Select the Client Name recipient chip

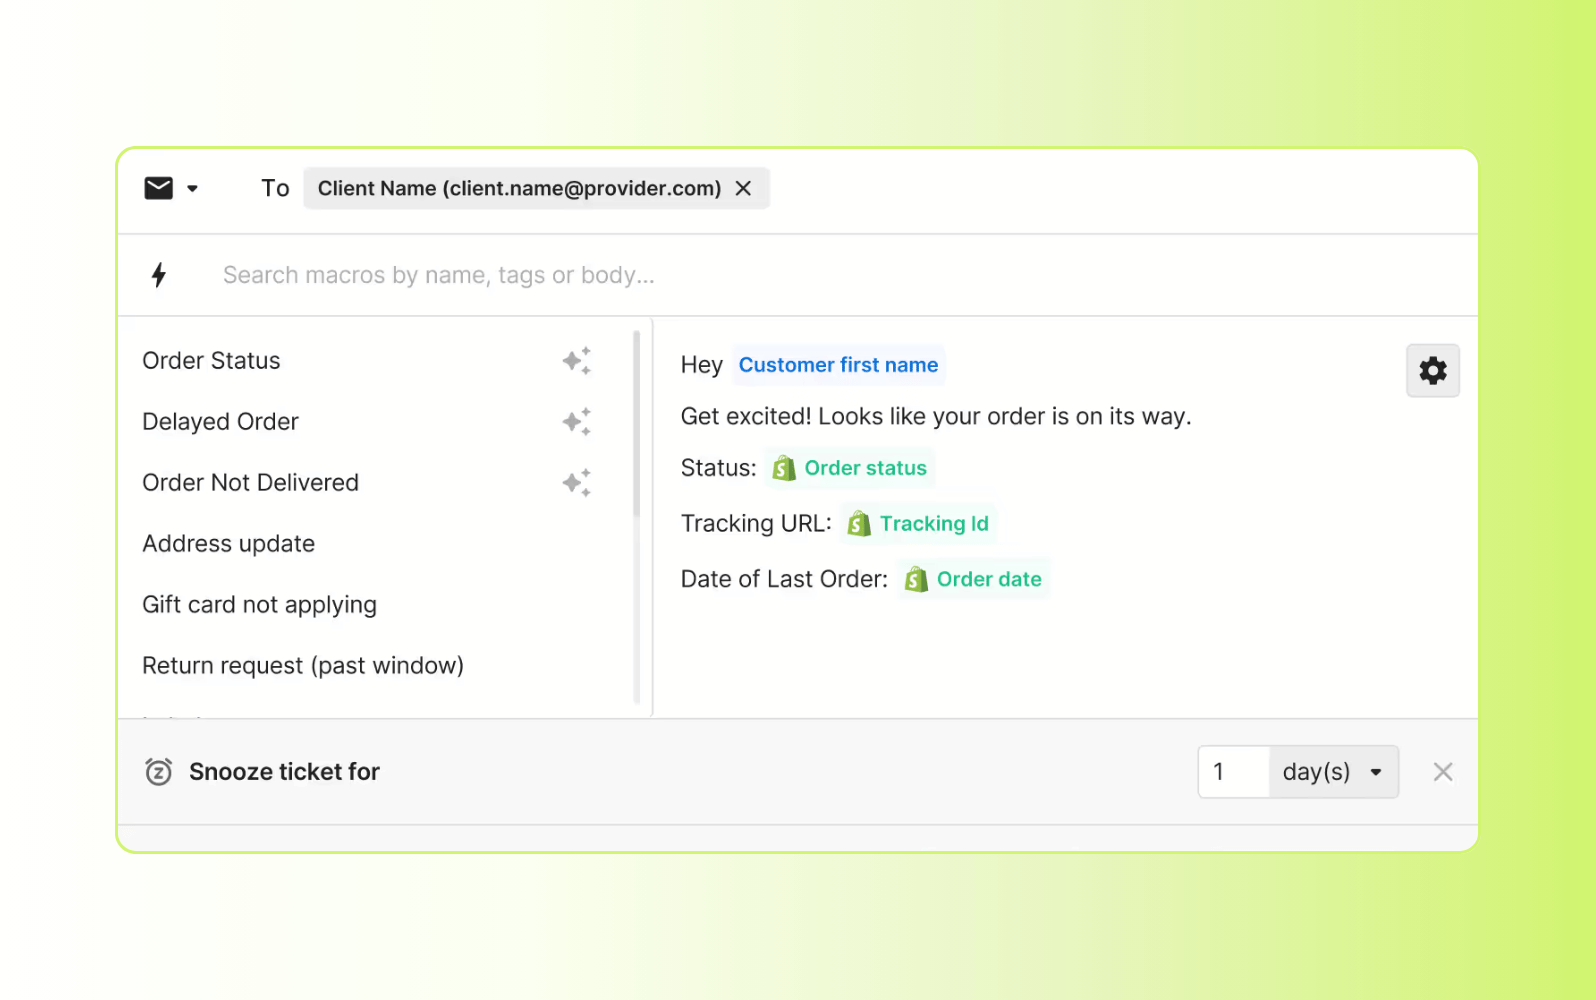pyautogui.click(x=536, y=188)
